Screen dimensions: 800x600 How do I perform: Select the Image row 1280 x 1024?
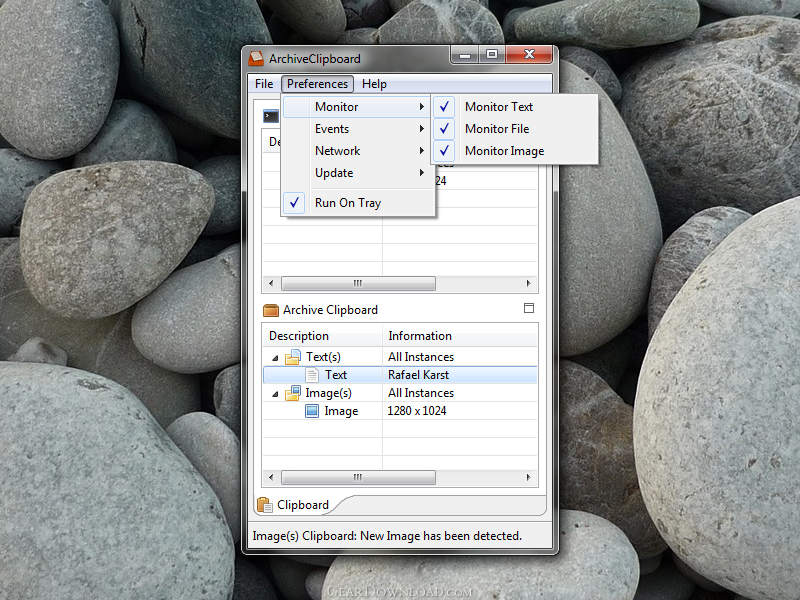coord(400,411)
